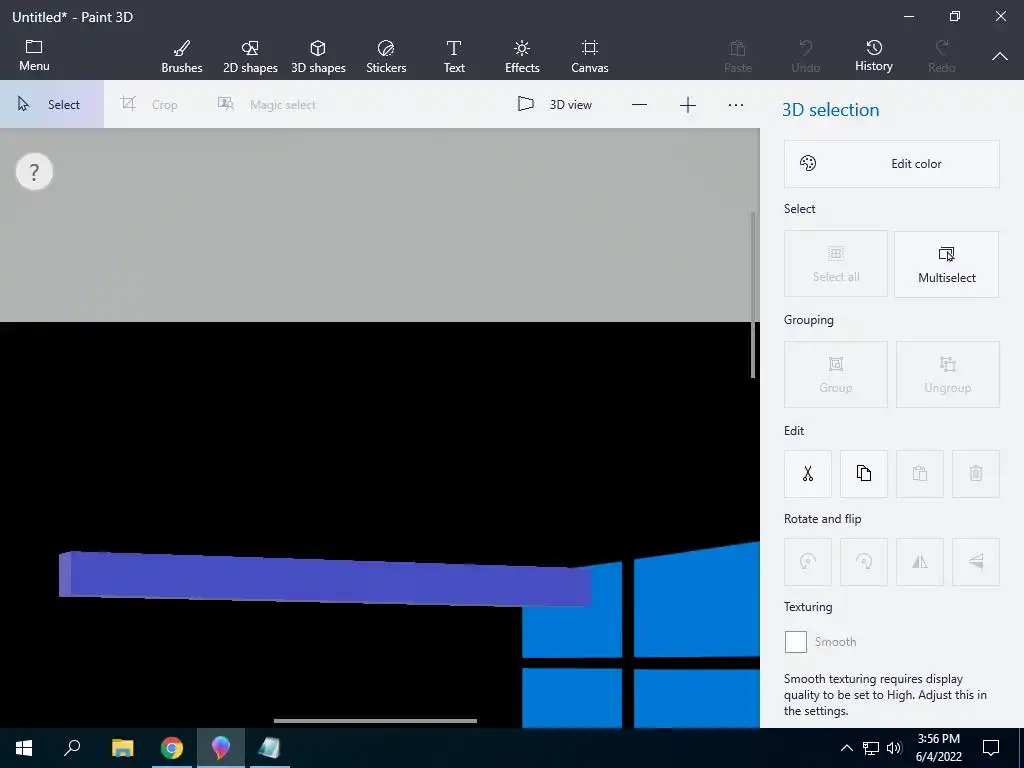Screen dimensions: 1024x768
Task: Open the 2D shapes tab
Action: coord(250,56)
